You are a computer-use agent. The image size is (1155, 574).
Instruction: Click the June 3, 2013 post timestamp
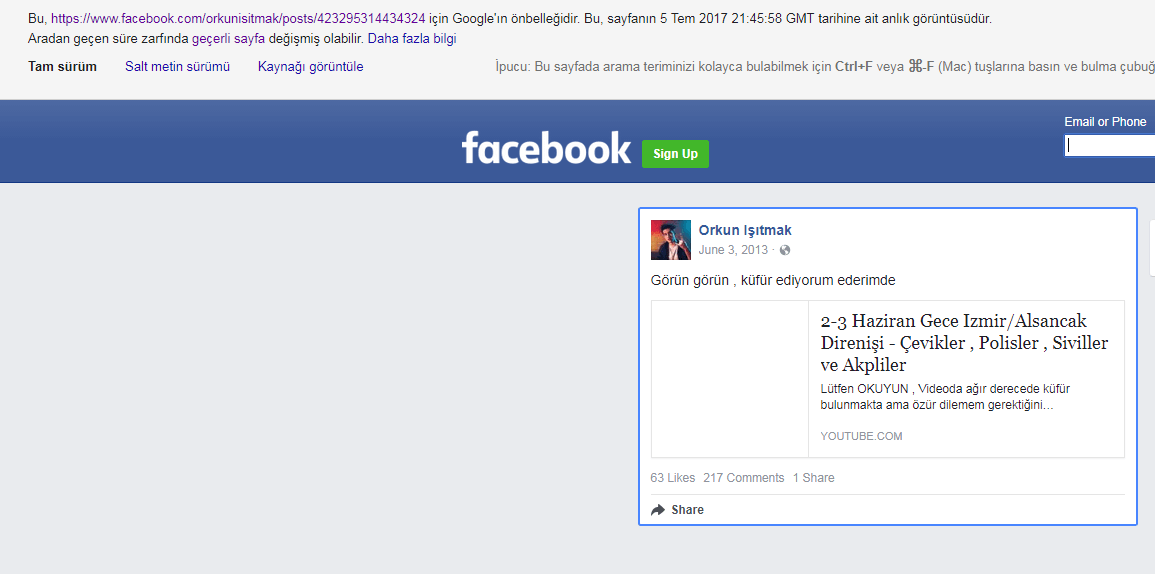[733, 250]
